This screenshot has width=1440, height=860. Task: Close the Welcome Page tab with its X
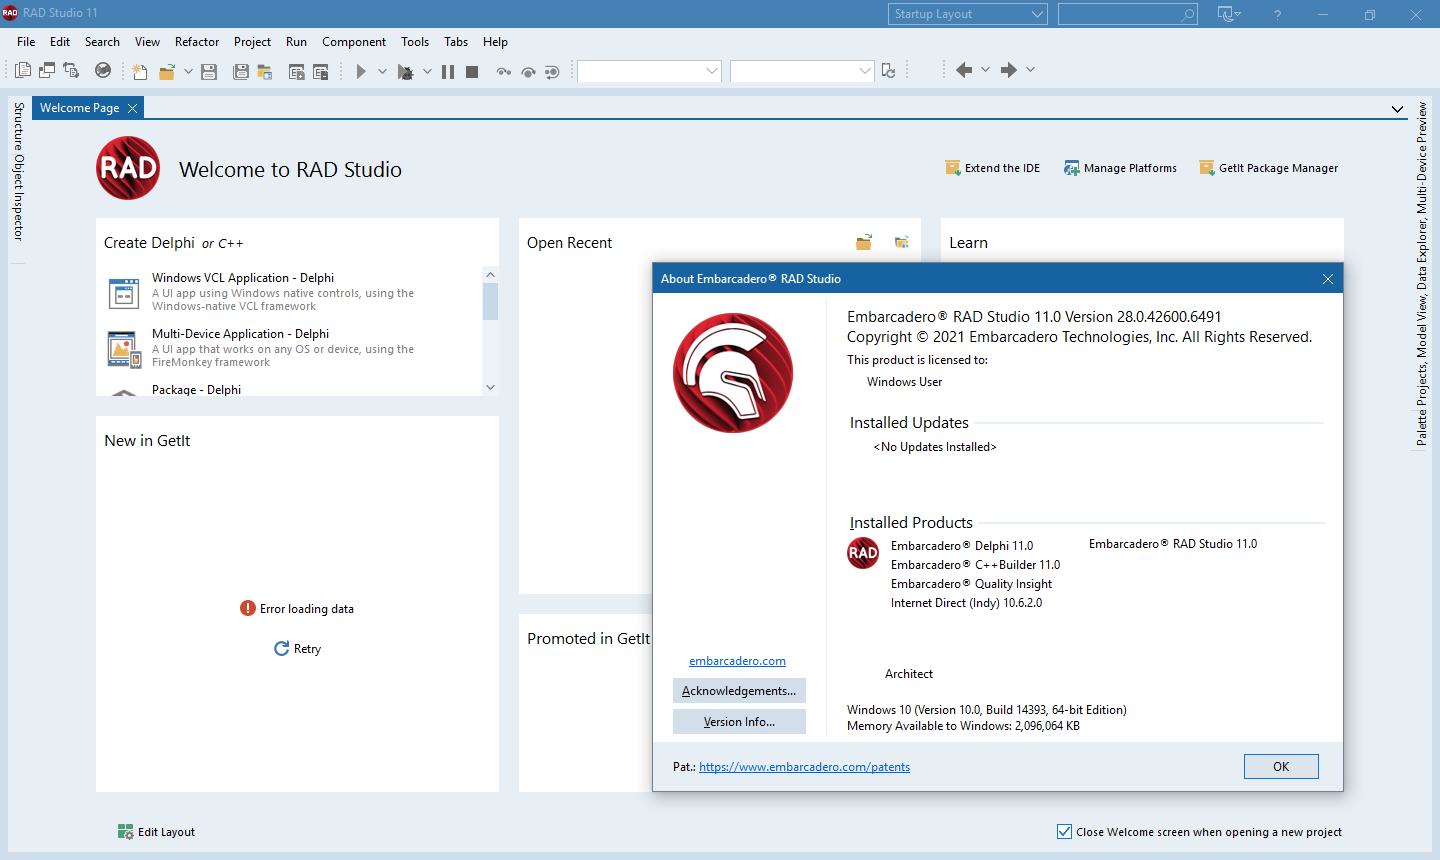(x=132, y=108)
